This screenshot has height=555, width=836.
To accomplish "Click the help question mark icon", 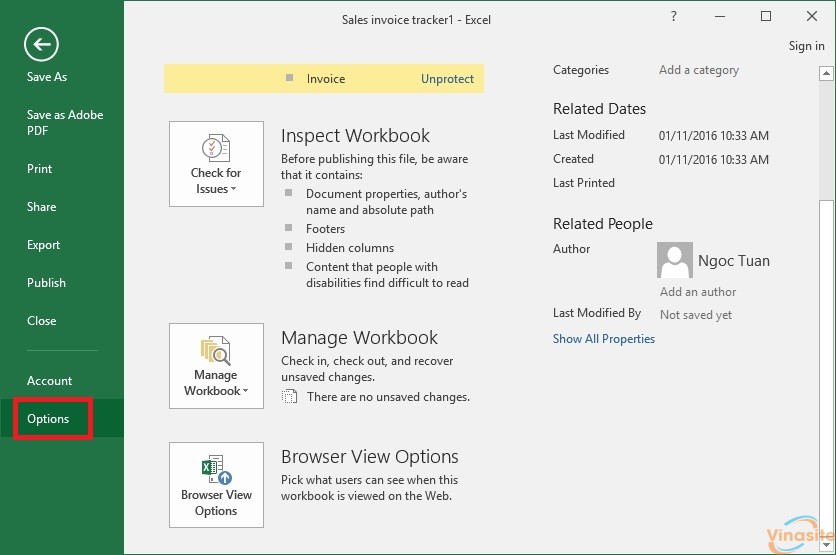I will [673, 16].
